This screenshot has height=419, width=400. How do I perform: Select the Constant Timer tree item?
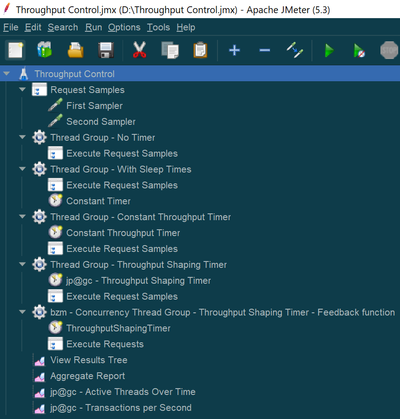pyautogui.click(x=98, y=201)
